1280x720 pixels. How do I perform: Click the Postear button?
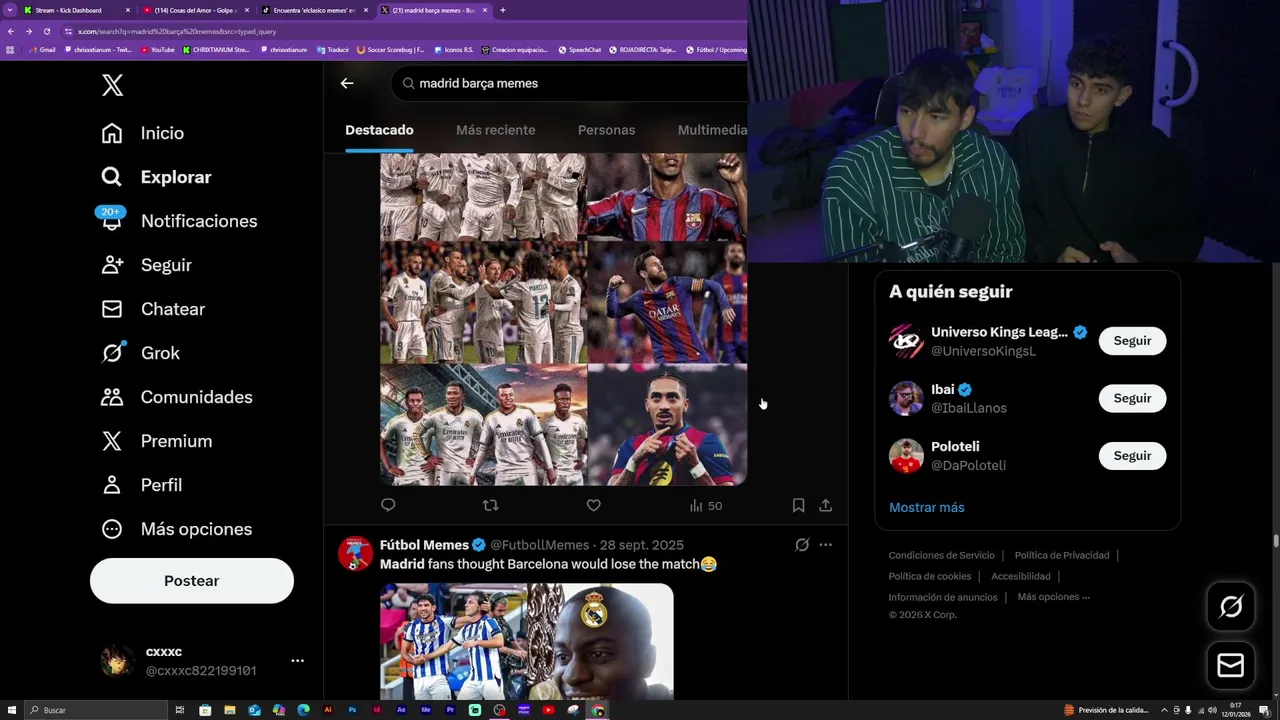[x=192, y=581]
